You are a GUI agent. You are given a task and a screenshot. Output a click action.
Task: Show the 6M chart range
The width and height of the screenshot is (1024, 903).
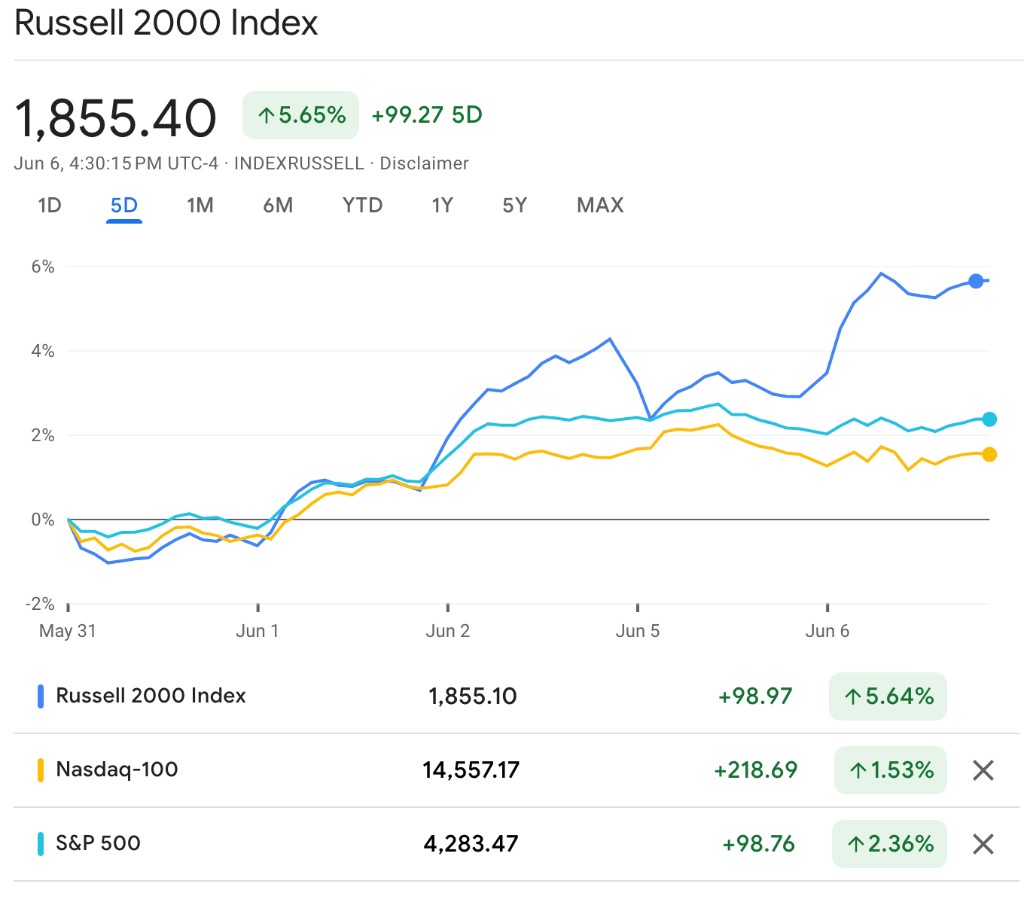coord(278,205)
